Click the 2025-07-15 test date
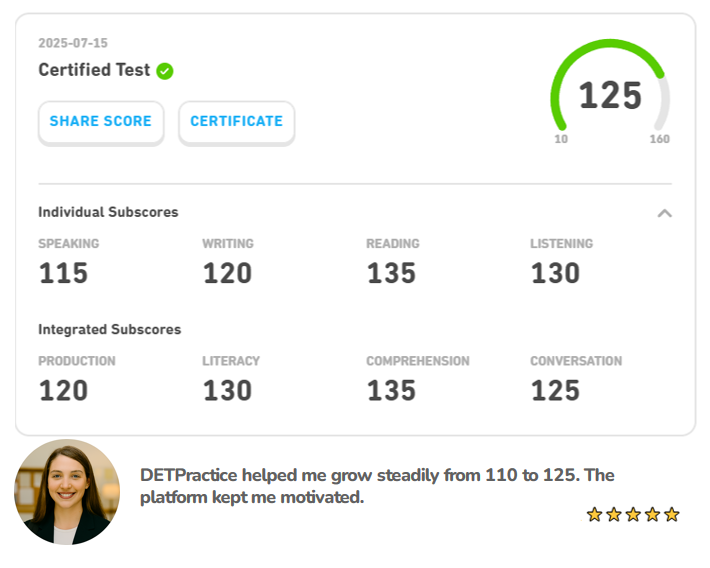Image resolution: width=710 pixels, height=568 pixels. [x=73, y=43]
